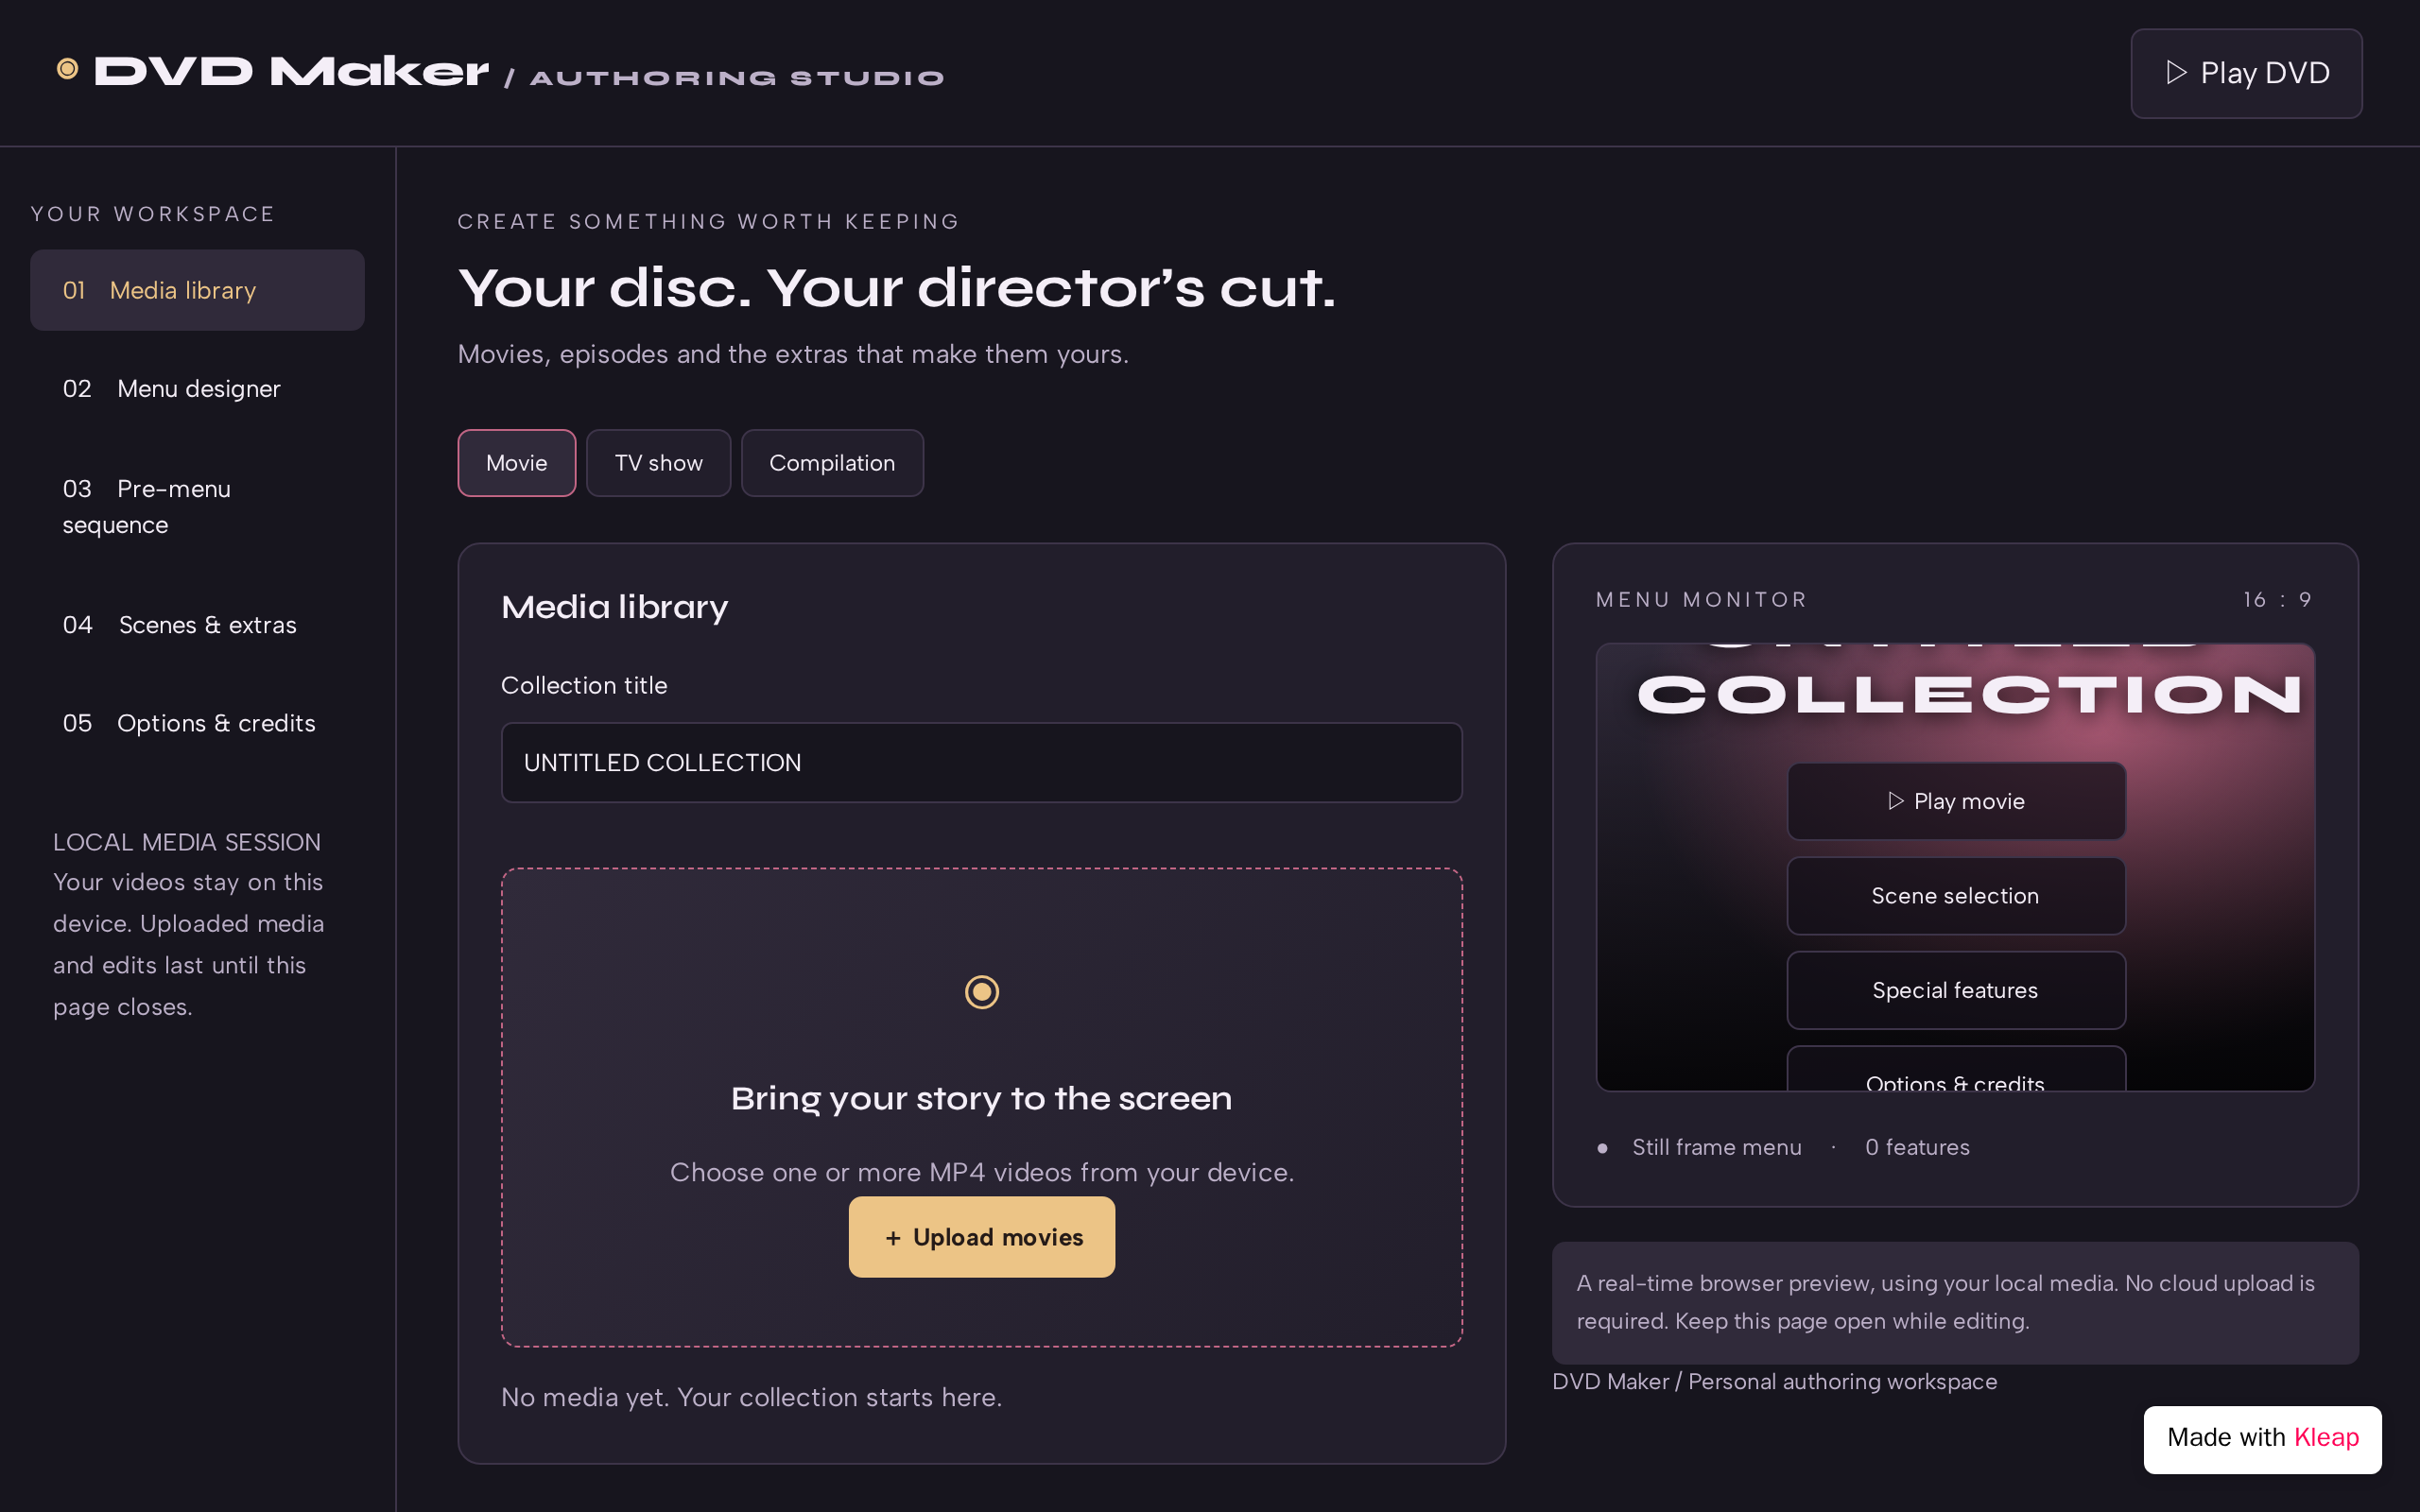Open Options & credits in the sidebar
This screenshot has width=2420, height=1512.
click(x=197, y=723)
